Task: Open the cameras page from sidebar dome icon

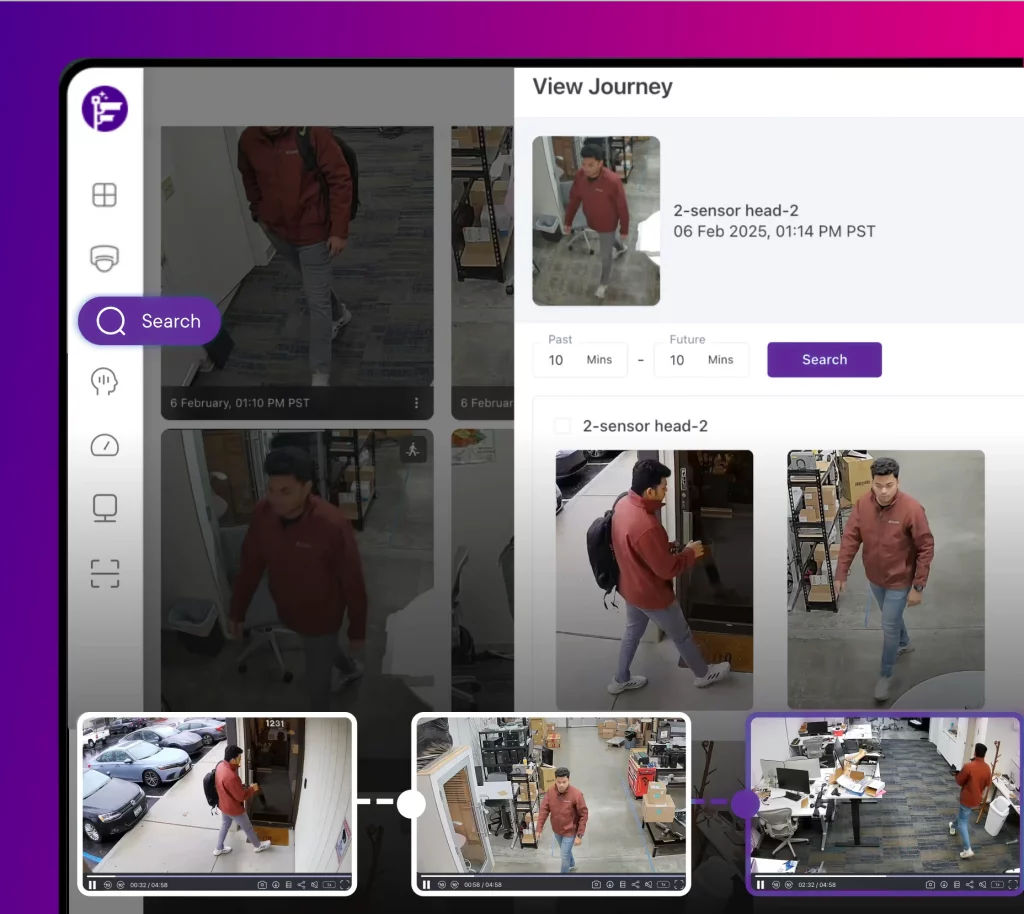Action: point(105,259)
